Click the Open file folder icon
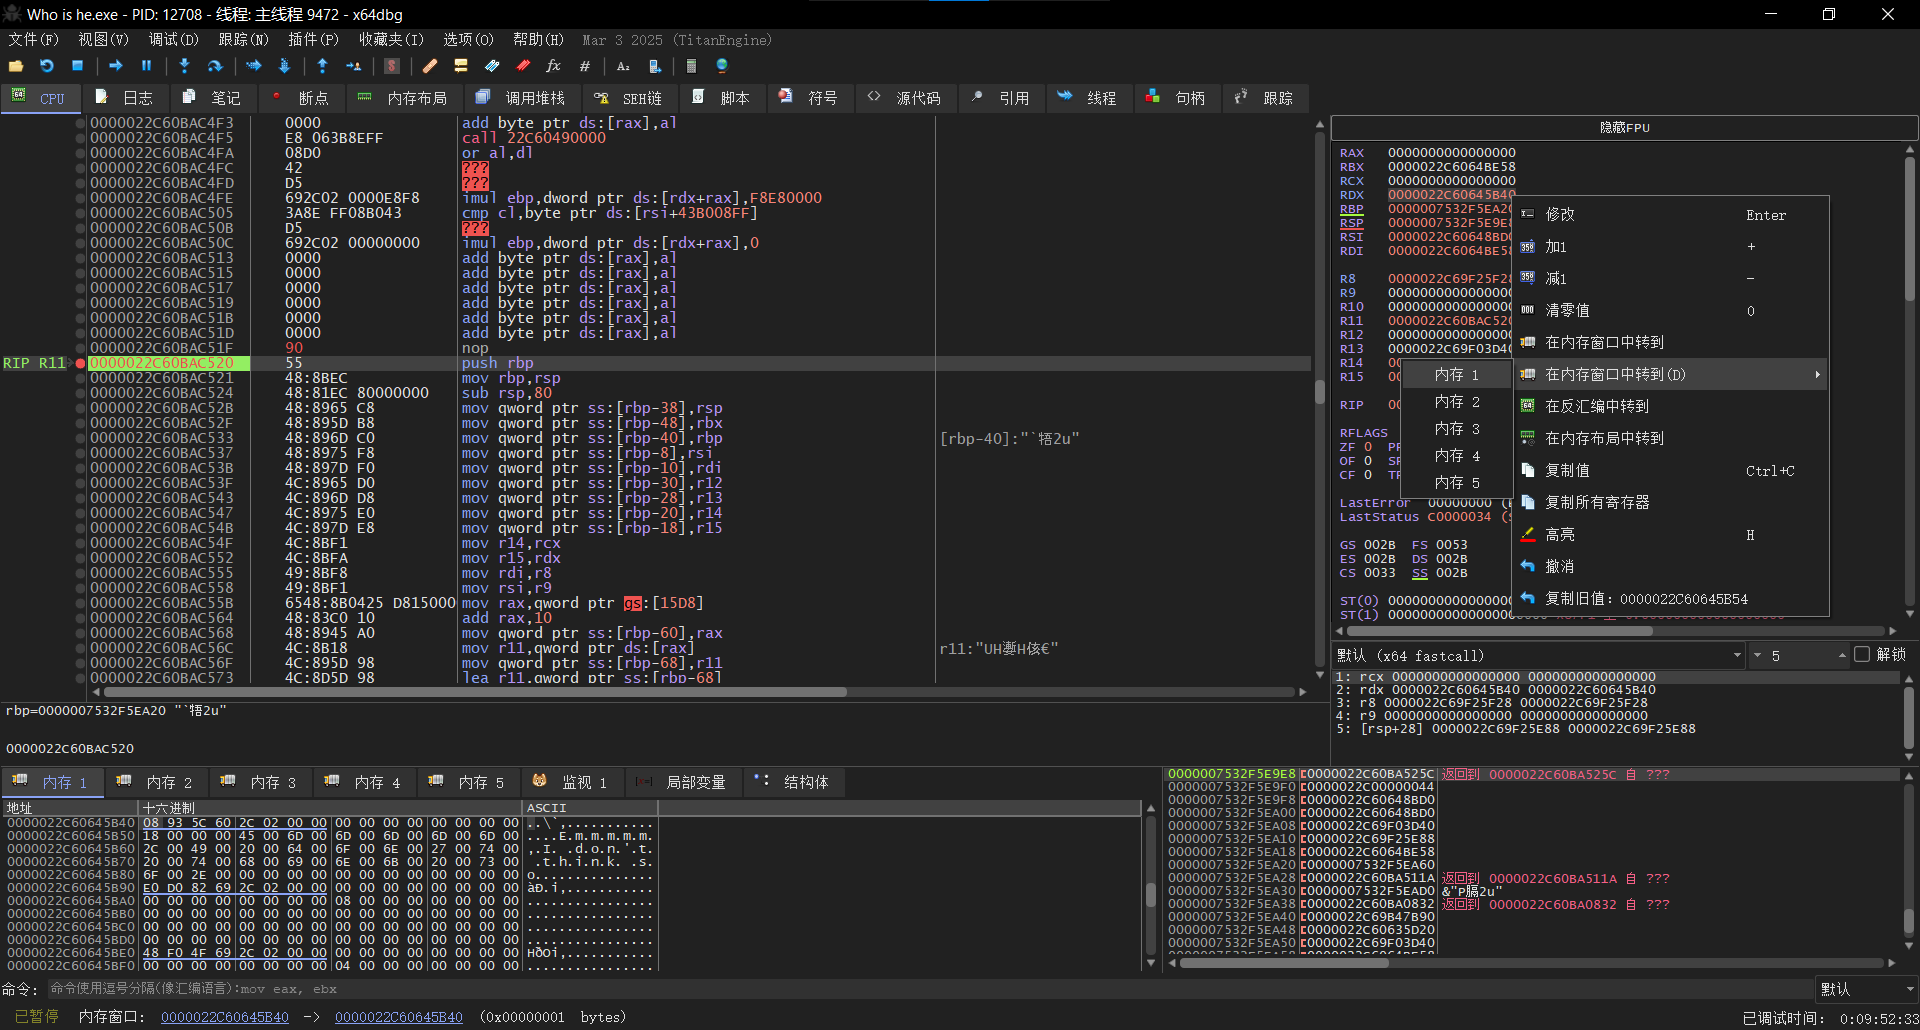This screenshot has height=1030, width=1920. click(x=16, y=66)
